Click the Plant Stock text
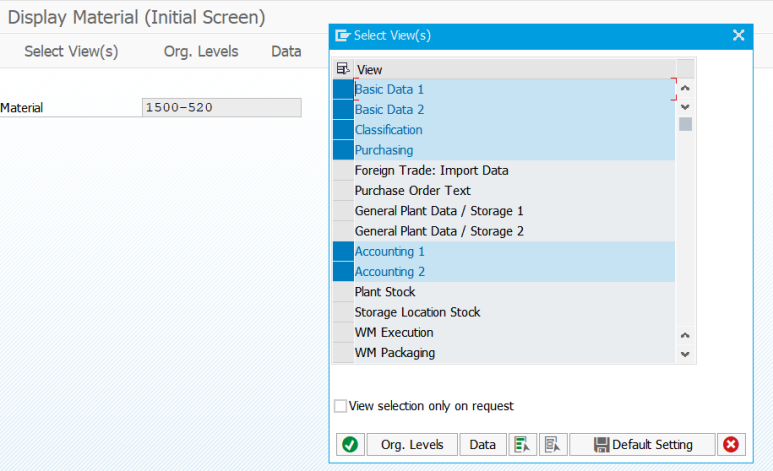 tap(385, 292)
